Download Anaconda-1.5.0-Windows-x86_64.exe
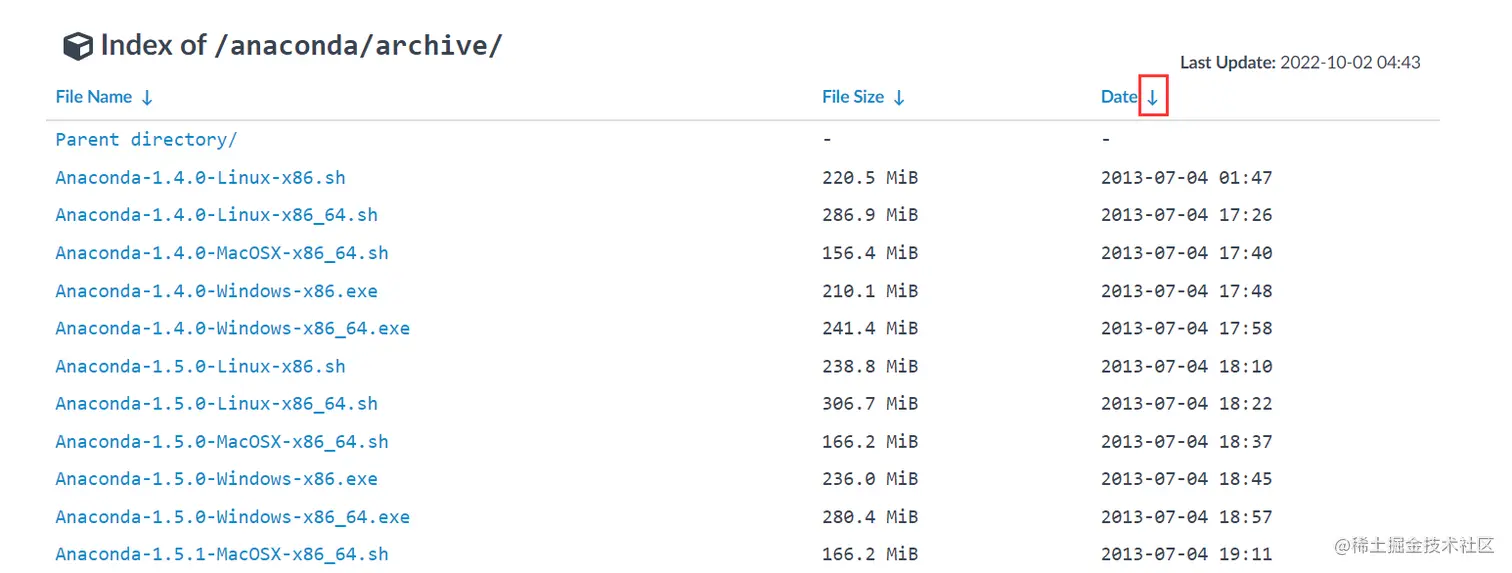 pyautogui.click(x=233, y=517)
